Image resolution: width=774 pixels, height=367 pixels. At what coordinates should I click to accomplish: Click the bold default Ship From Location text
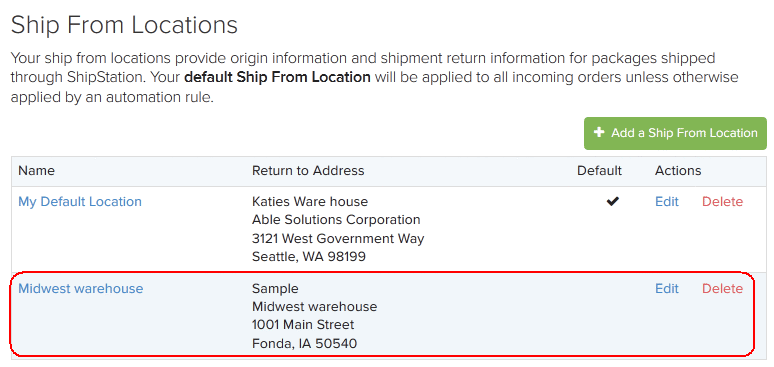pos(277,78)
